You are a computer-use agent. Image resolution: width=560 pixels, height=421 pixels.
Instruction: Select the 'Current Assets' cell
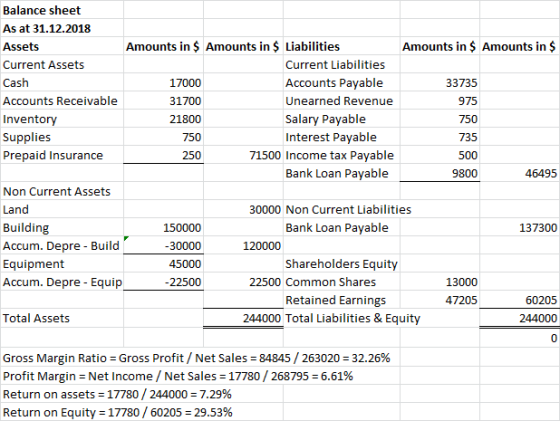tap(62, 64)
